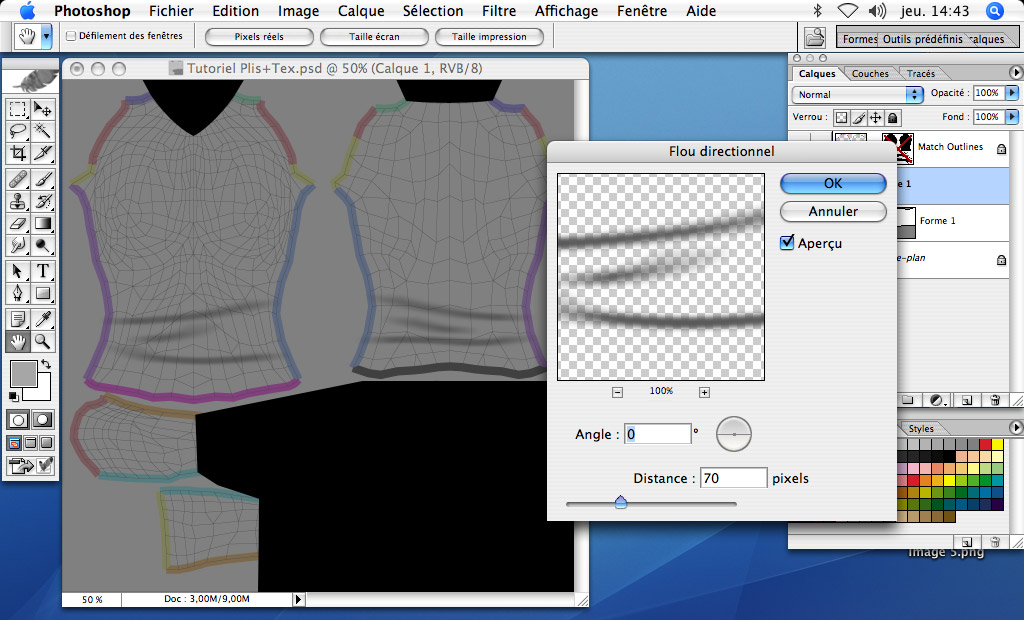Toggle the Aperçu preview checkbox

click(x=788, y=243)
